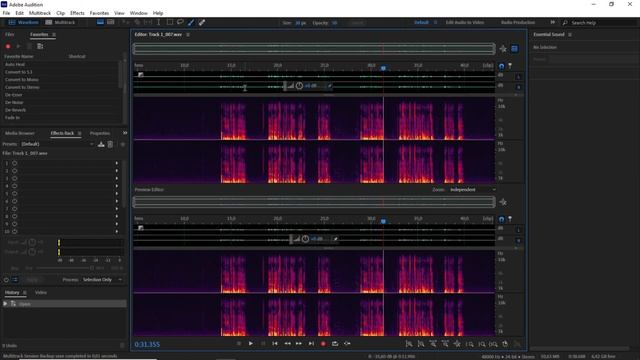Toggle Loop Playback in the transport
Screen dimensions: 640x360
pyautogui.click(x=335, y=344)
